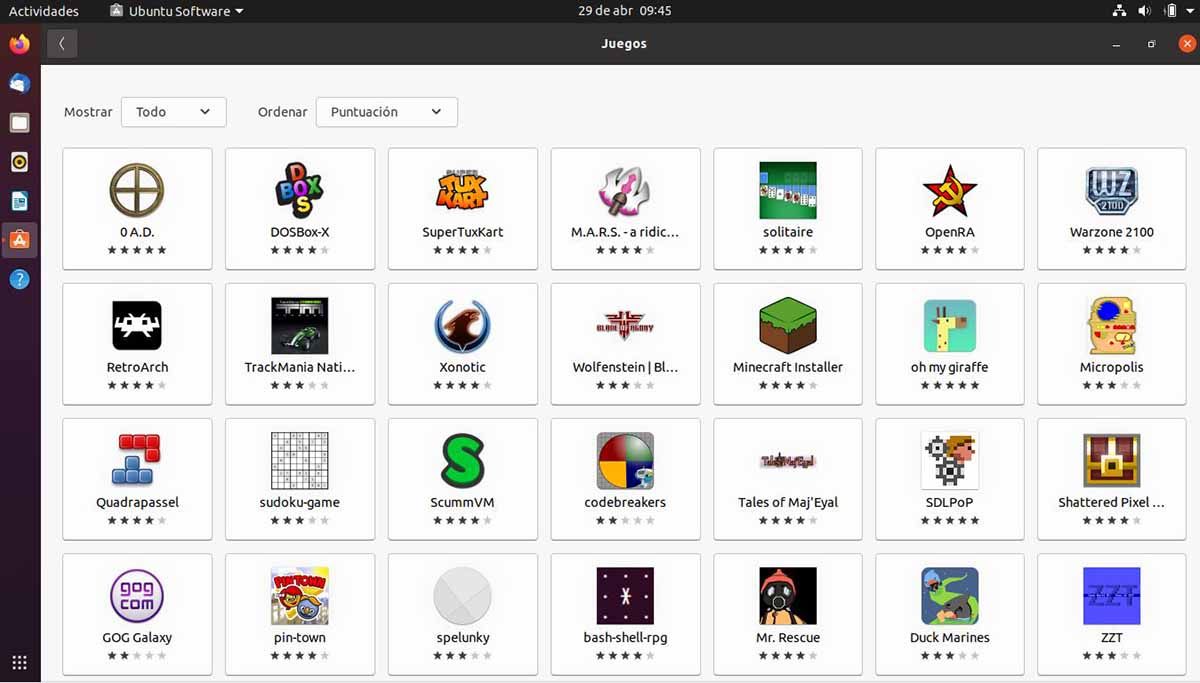This screenshot has width=1200, height=683.
Task: Select the Tales of Maj'Eyal icon
Action: click(788, 460)
